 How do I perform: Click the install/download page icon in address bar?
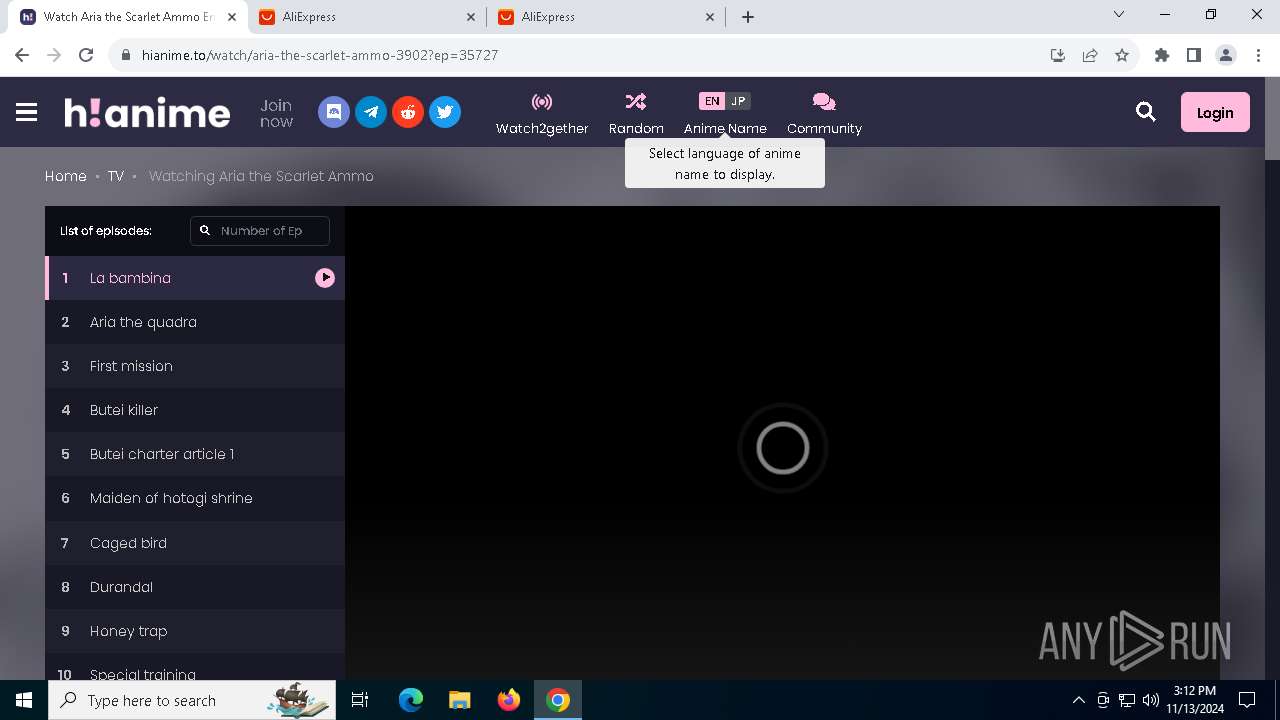pos(1058,55)
